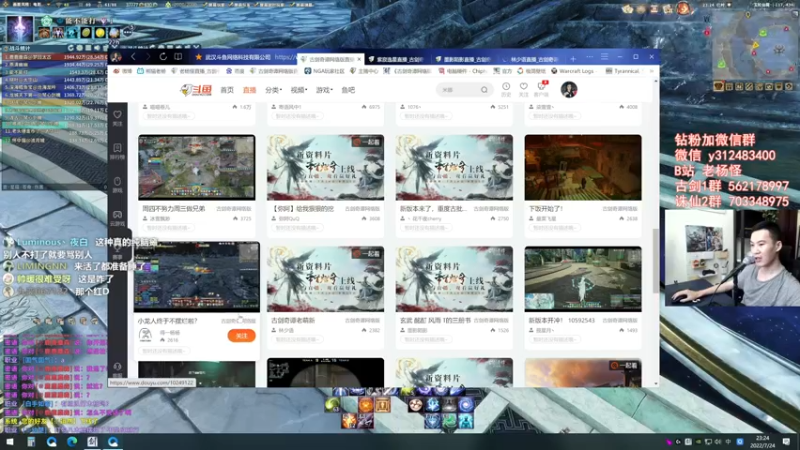Open 主播中心 bookmark
The height and width of the screenshot is (450, 800).
364,71
